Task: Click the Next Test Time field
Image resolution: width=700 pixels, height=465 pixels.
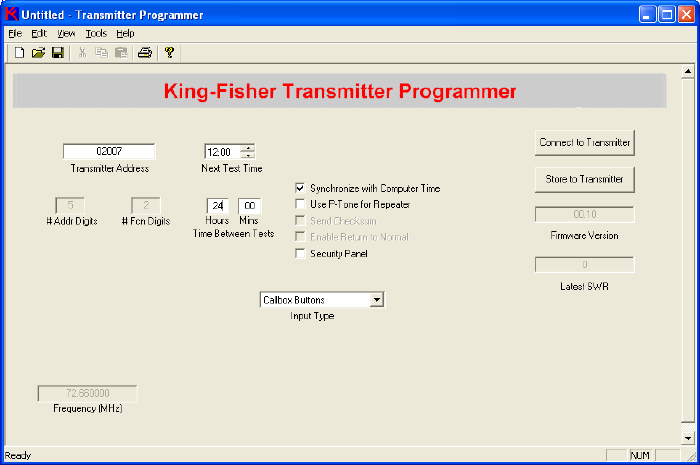Action: pyautogui.click(x=223, y=152)
